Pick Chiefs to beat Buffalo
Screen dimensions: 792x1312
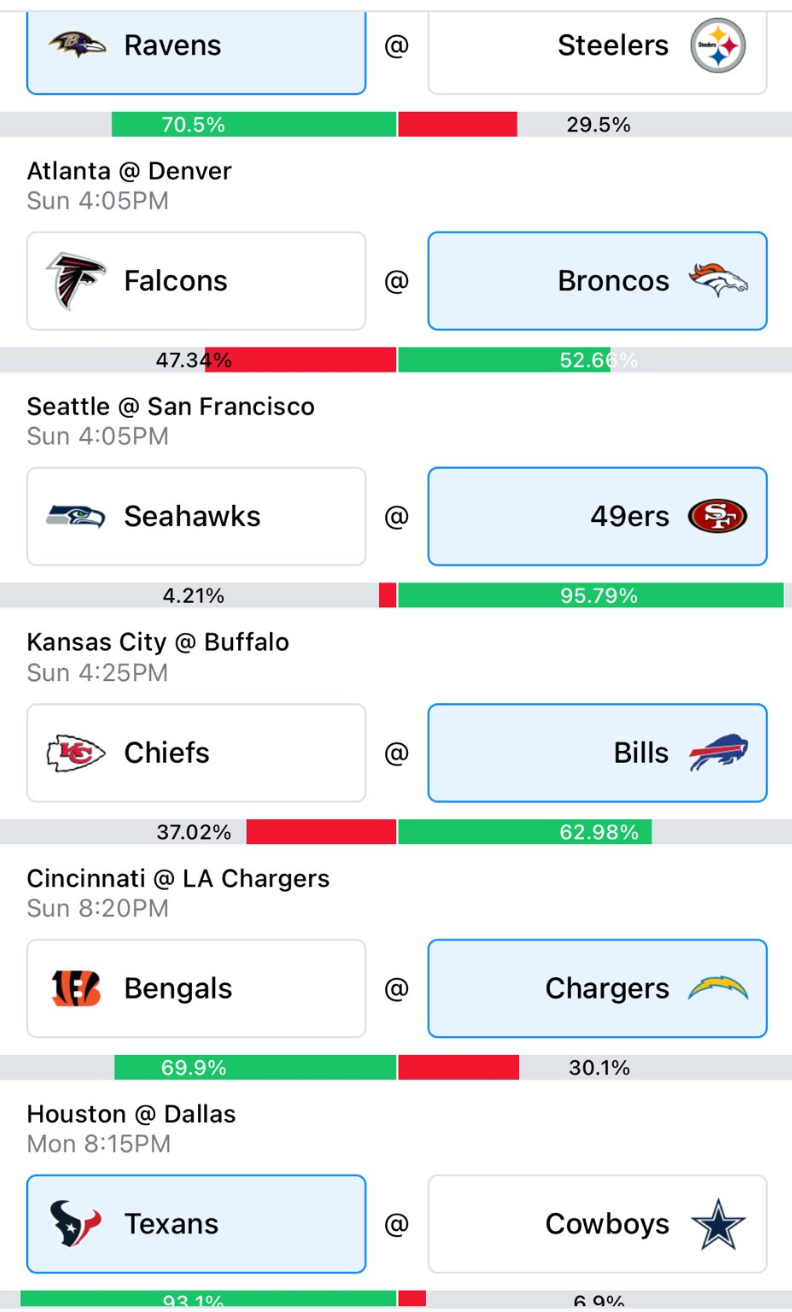click(x=196, y=753)
